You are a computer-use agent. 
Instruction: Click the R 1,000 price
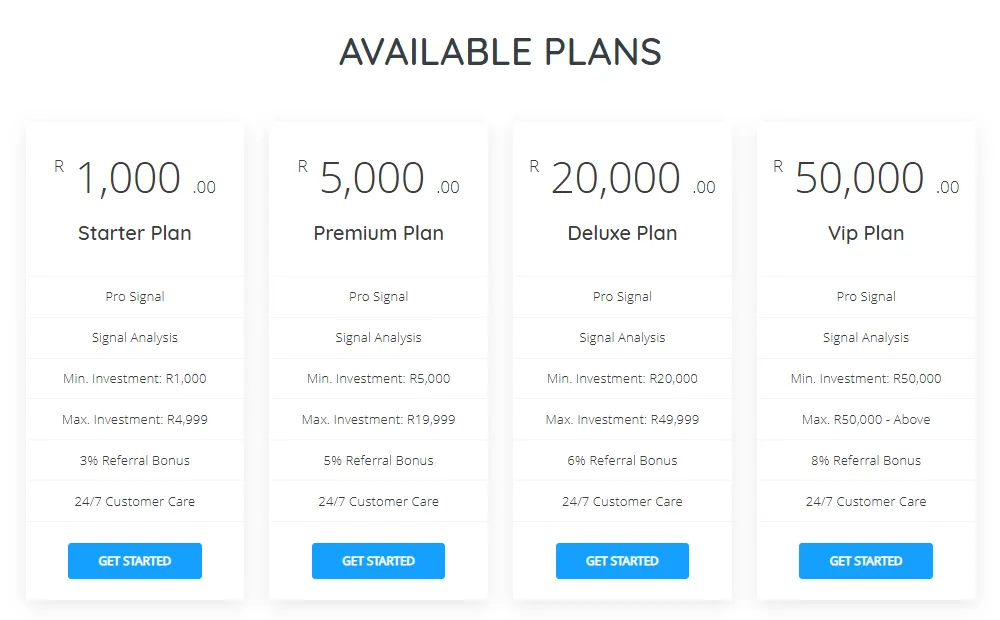[x=129, y=179]
